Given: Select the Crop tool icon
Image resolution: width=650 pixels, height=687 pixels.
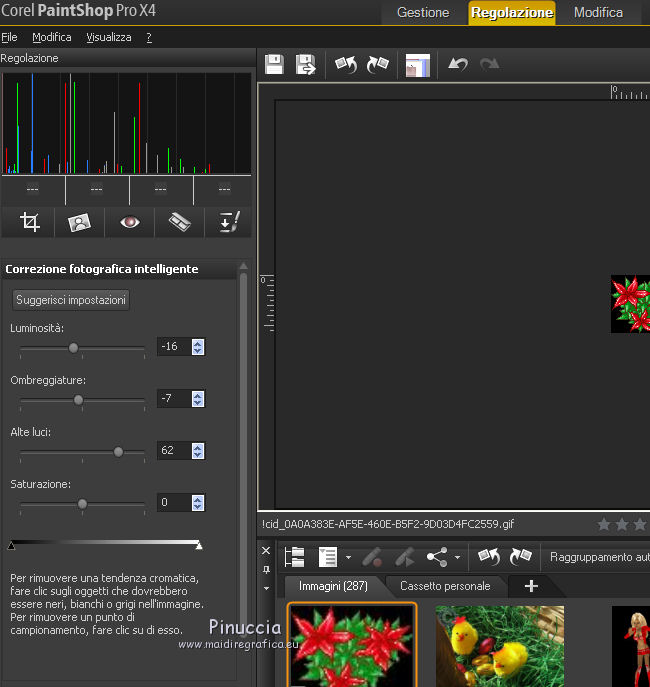Looking at the screenshot, I should [x=30, y=222].
